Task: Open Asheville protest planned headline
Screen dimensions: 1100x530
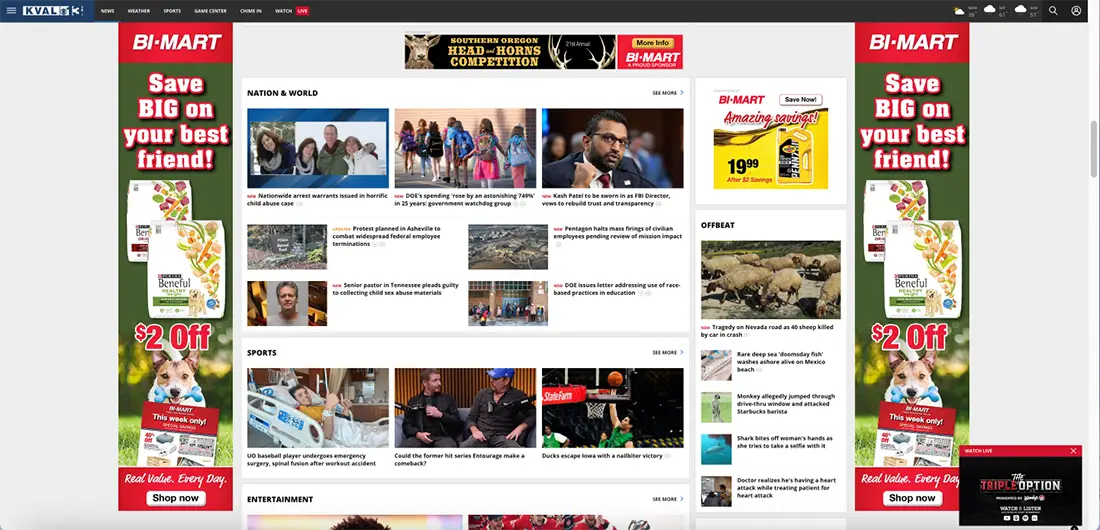Action: click(x=387, y=236)
